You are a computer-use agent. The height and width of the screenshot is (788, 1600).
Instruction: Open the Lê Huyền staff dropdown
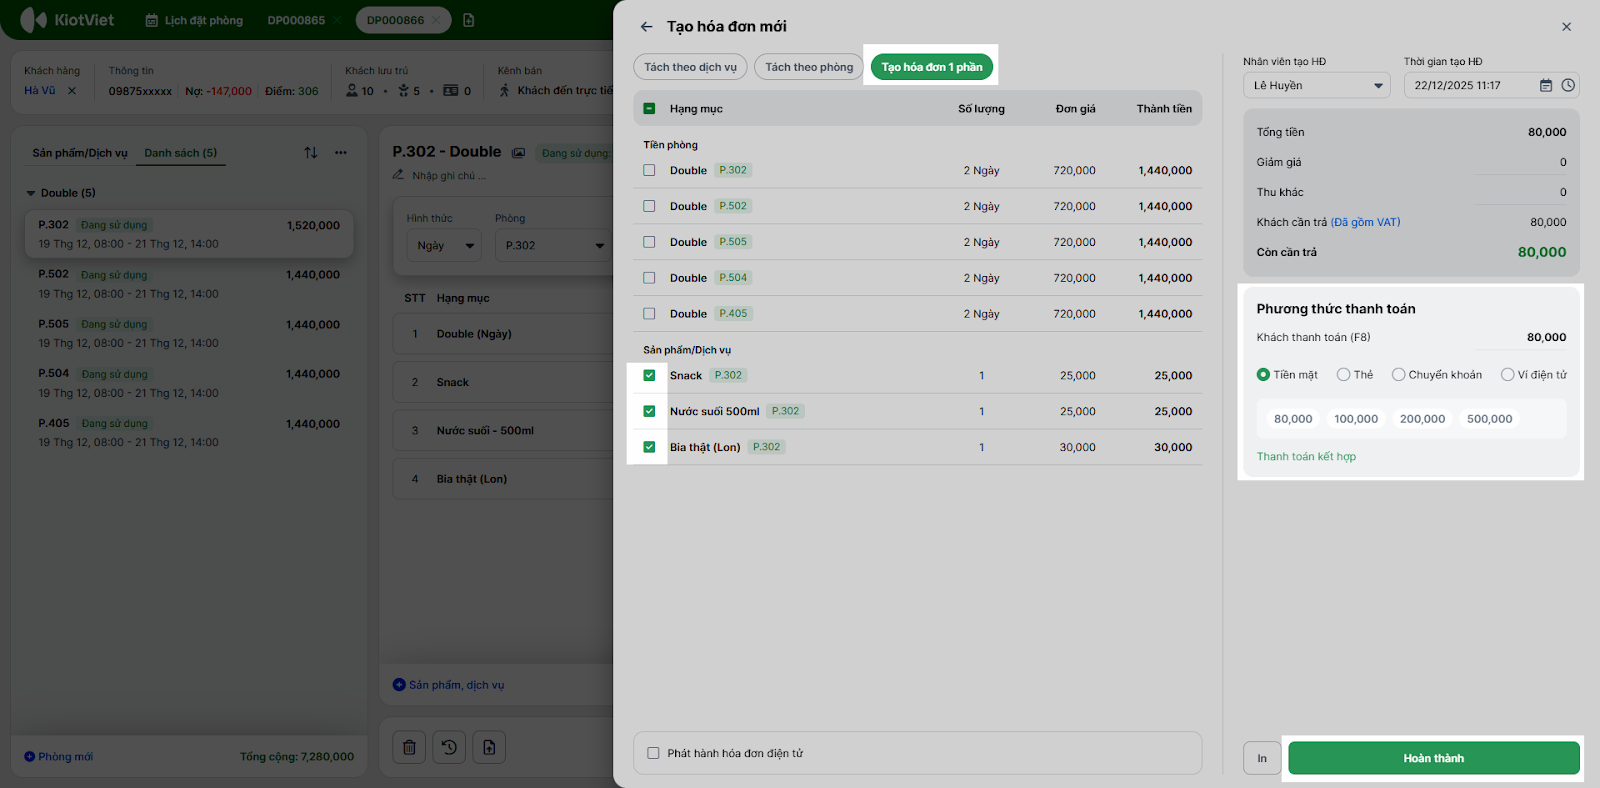tap(1317, 86)
